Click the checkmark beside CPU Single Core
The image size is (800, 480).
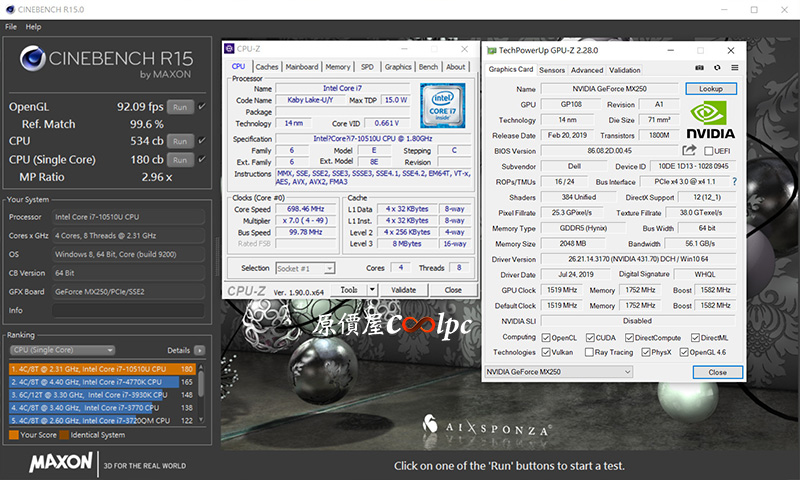202,159
